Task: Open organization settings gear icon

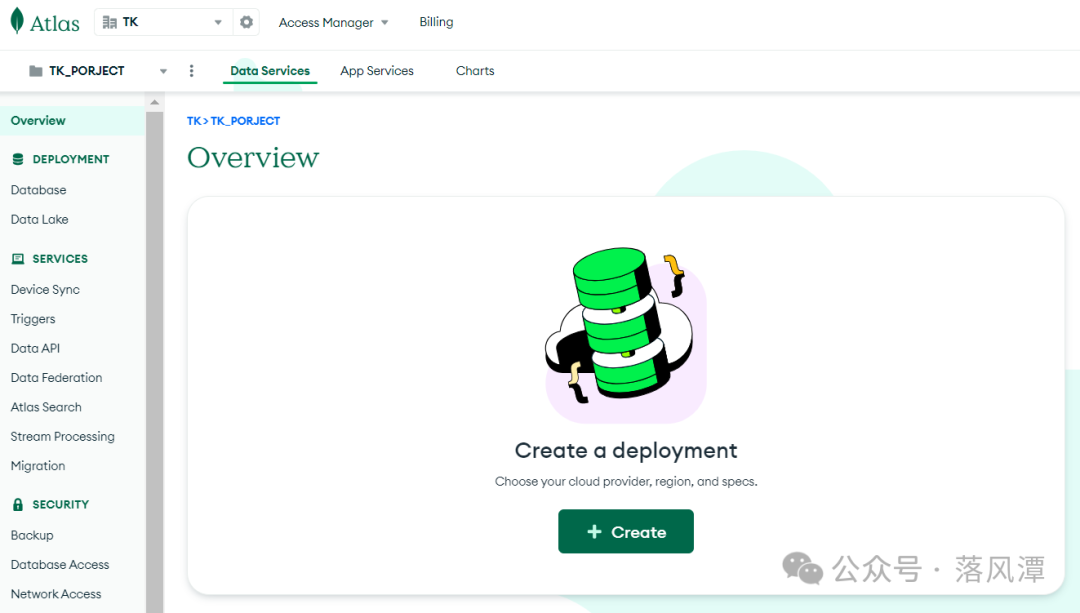Action: pyautogui.click(x=246, y=22)
